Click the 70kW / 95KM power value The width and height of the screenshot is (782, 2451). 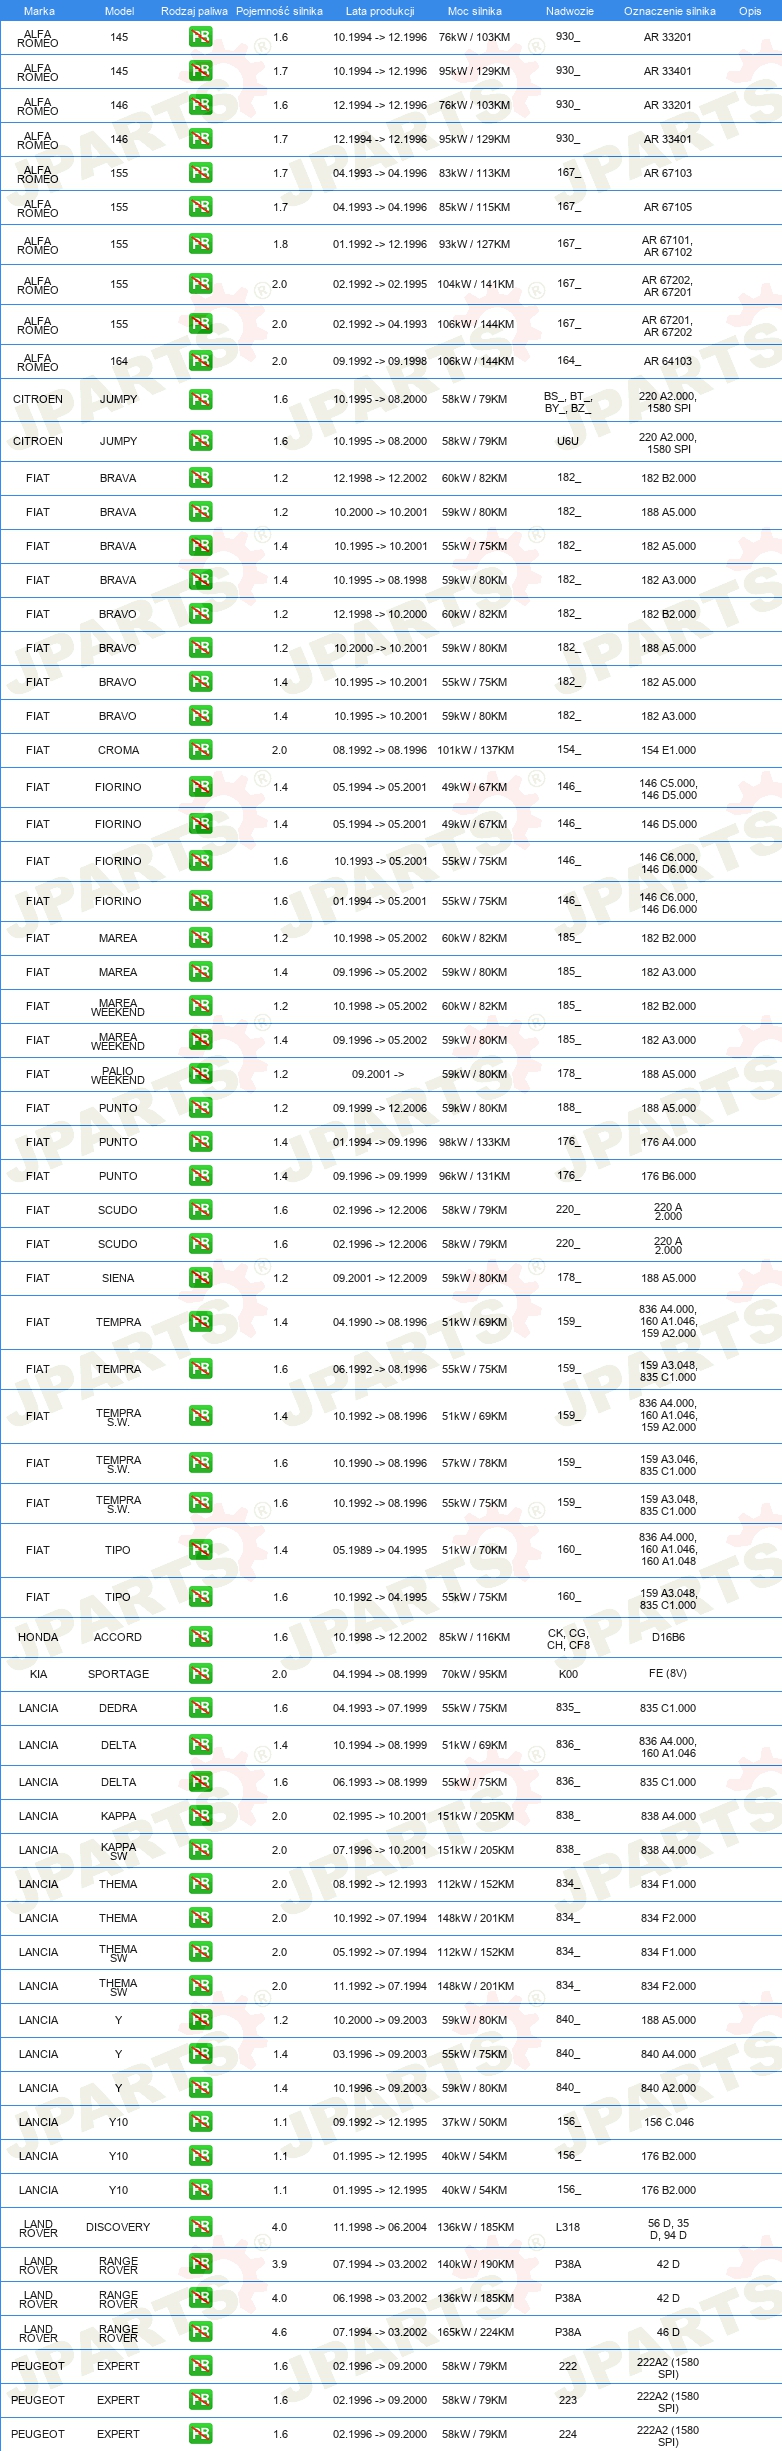(x=475, y=1674)
